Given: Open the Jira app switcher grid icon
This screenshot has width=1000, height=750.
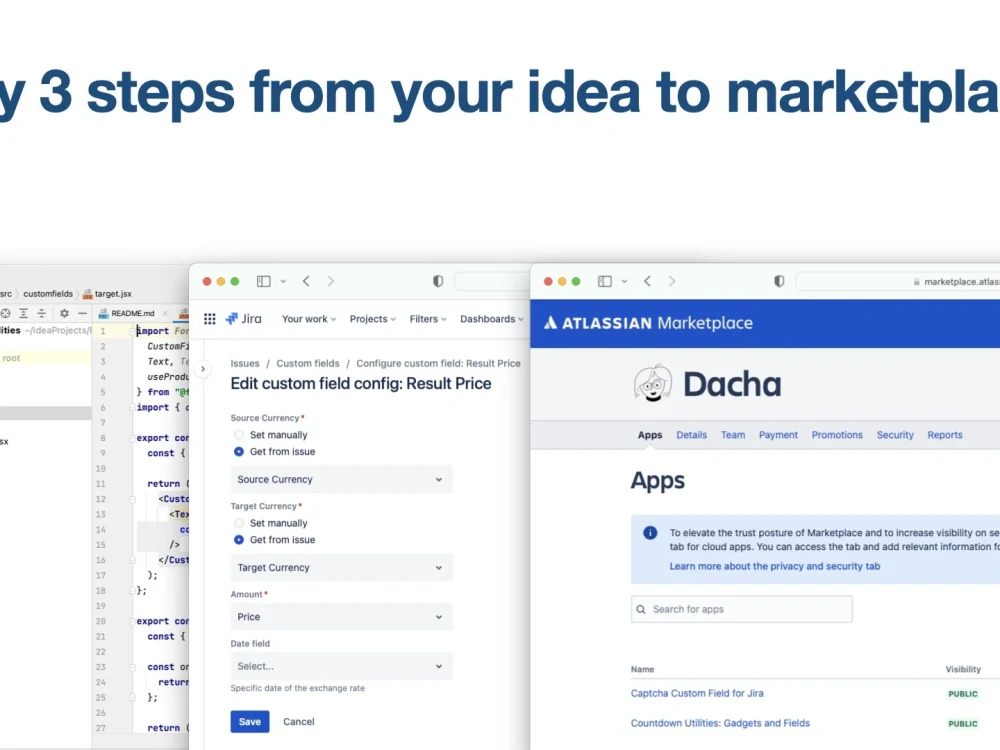Looking at the screenshot, I should point(209,318).
